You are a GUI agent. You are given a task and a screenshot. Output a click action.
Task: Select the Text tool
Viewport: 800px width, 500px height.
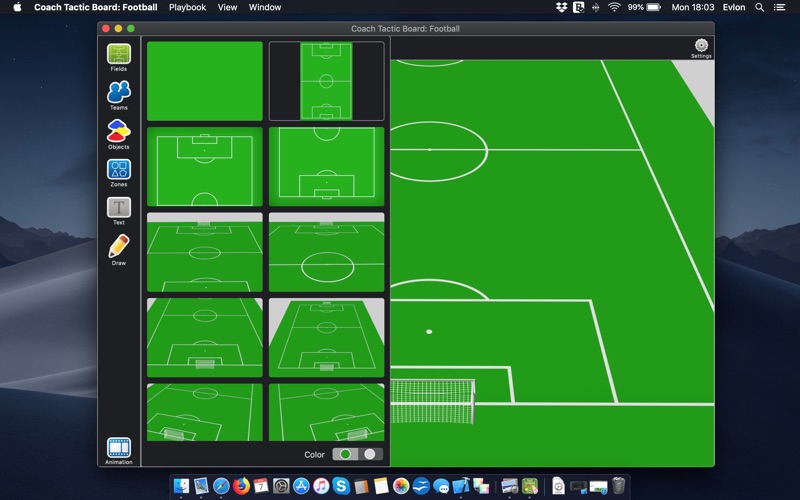click(x=118, y=211)
